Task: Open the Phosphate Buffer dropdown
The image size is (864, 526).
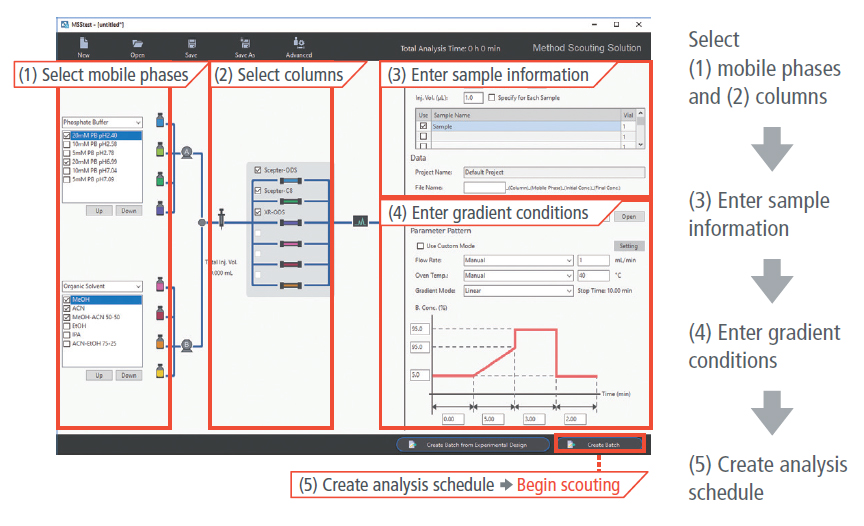Action: point(102,122)
